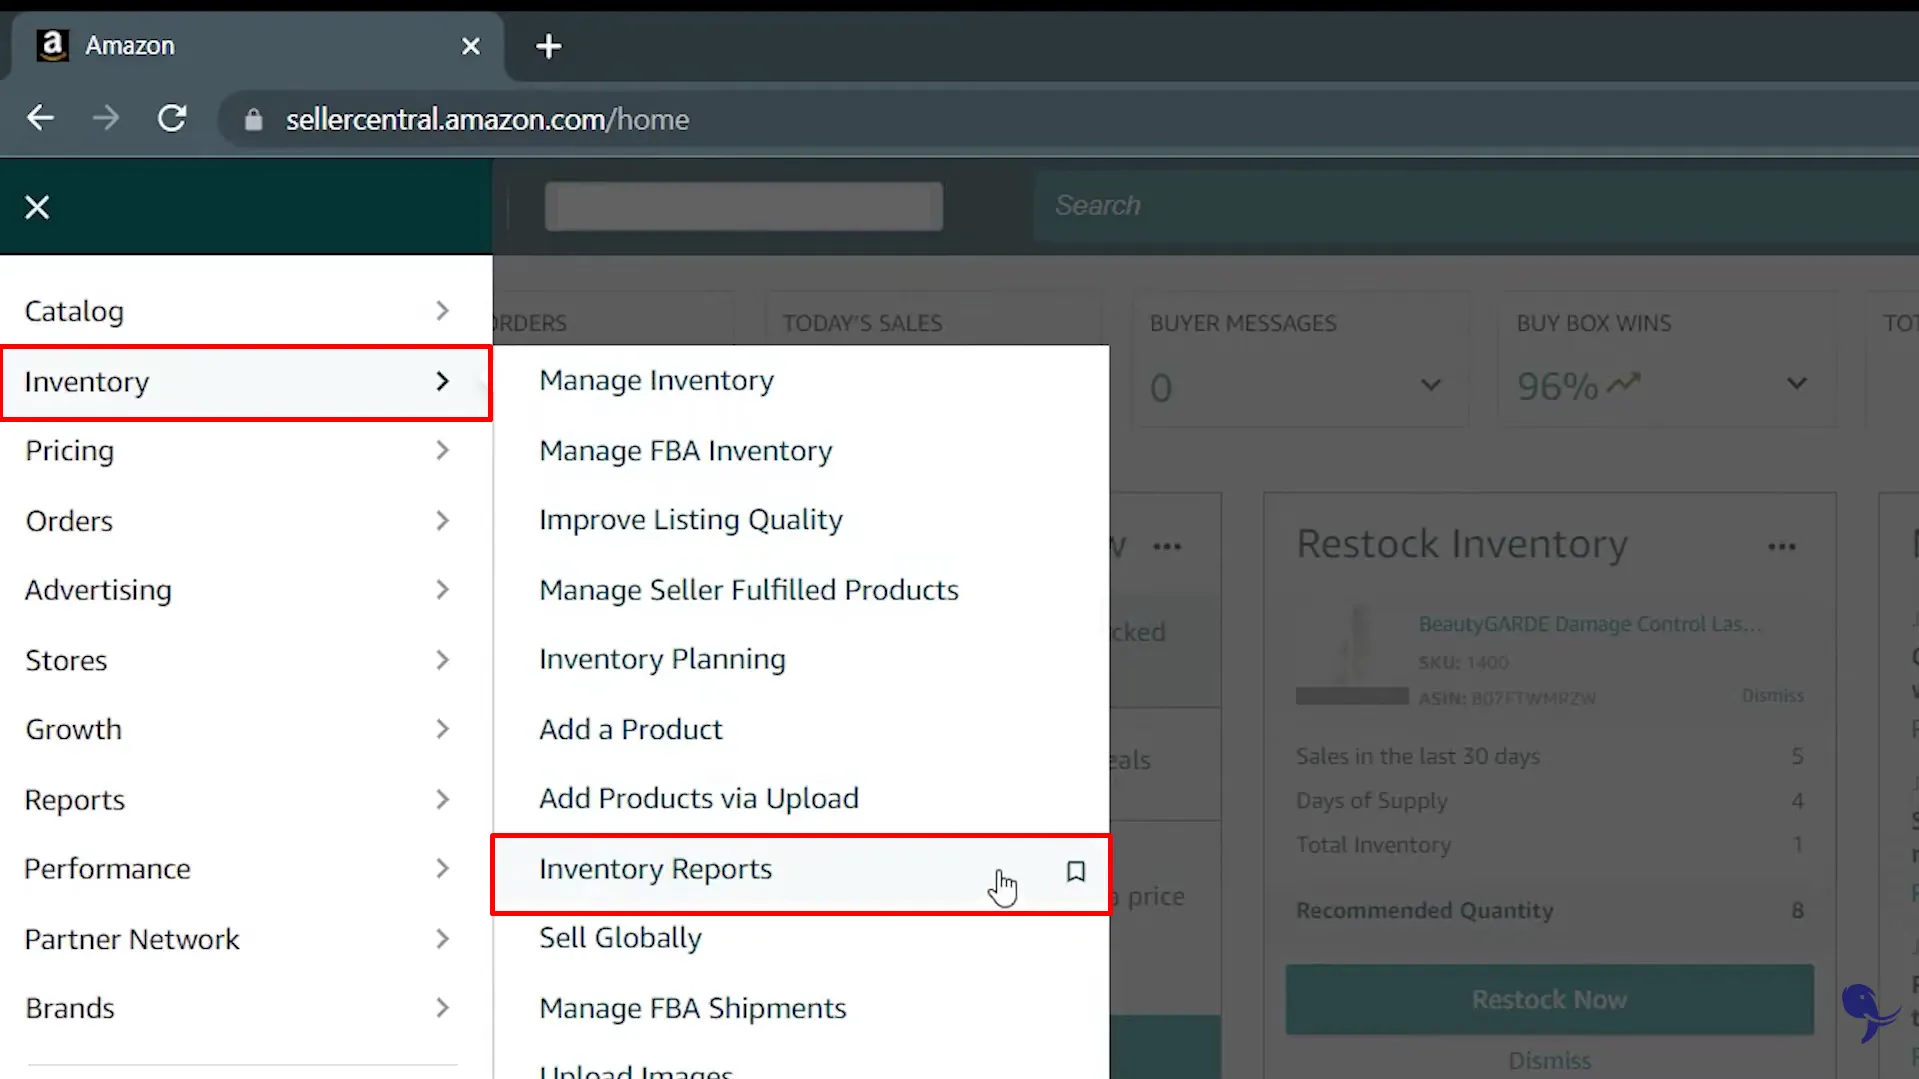Open the Manage FBA Inventory menu item
This screenshot has height=1079, width=1919.
point(685,451)
